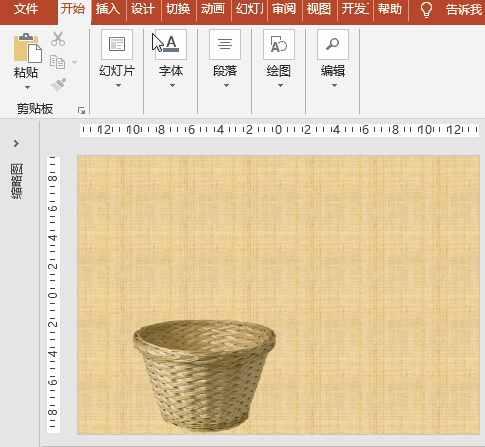Open the Copy options dropdown arrow
This screenshot has height=447, width=485.
[x=74, y=62]
